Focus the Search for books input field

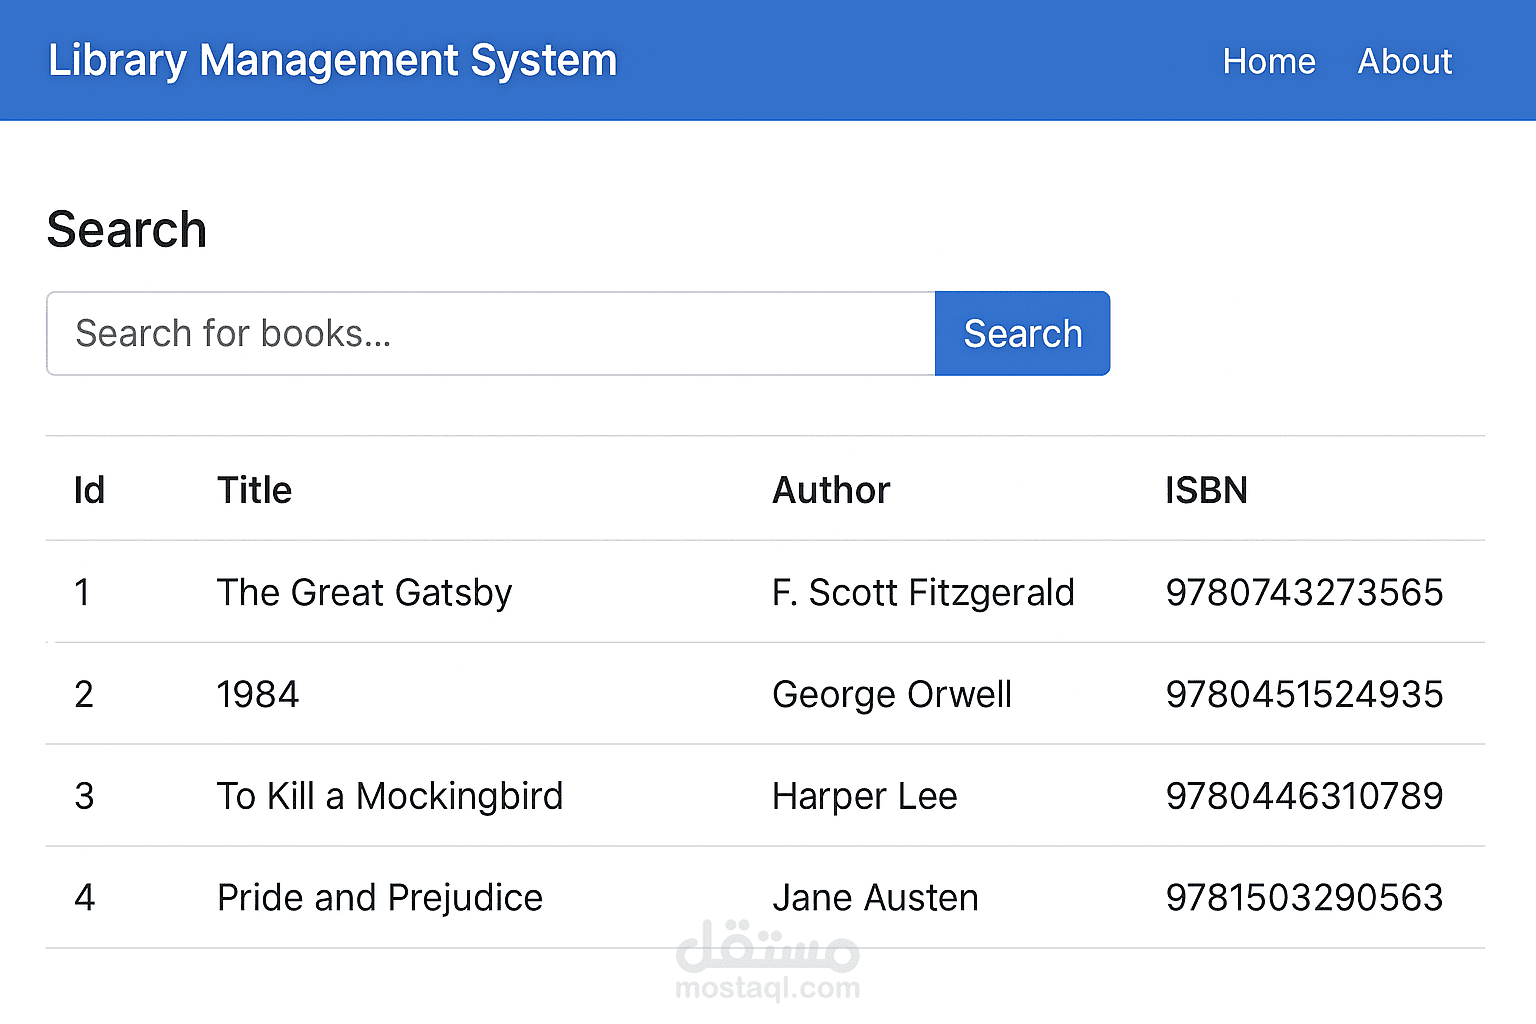[x=490, y=334]
